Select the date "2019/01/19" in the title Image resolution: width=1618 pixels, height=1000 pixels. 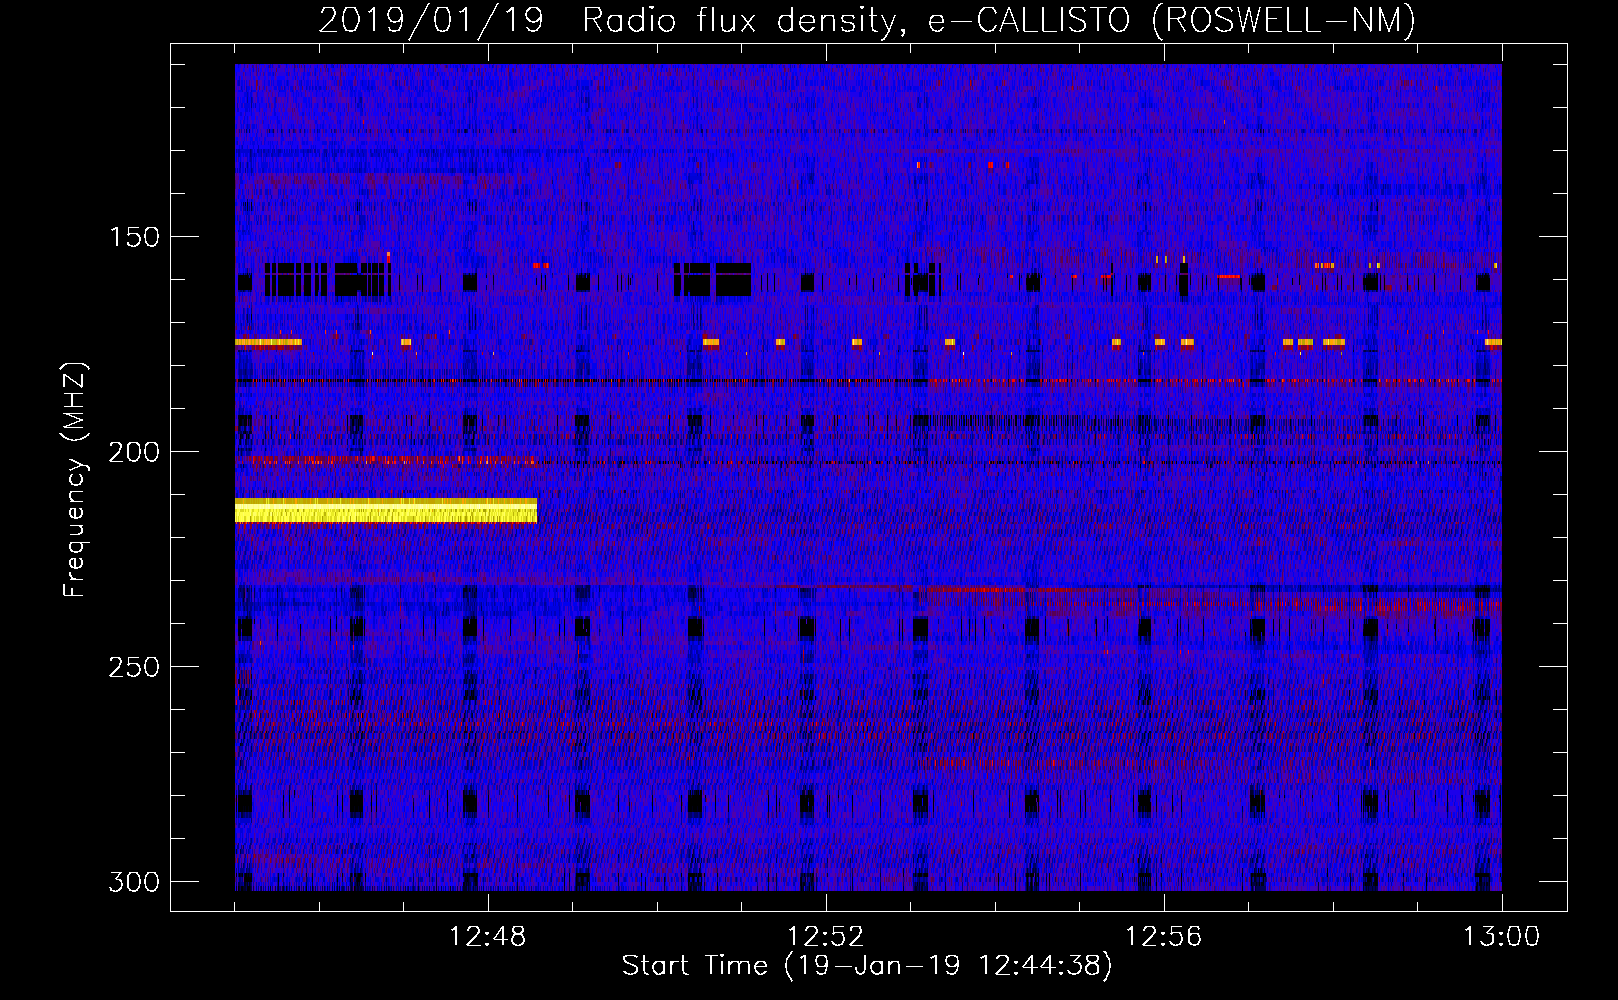pyautogui.click(x=431, y=20)
